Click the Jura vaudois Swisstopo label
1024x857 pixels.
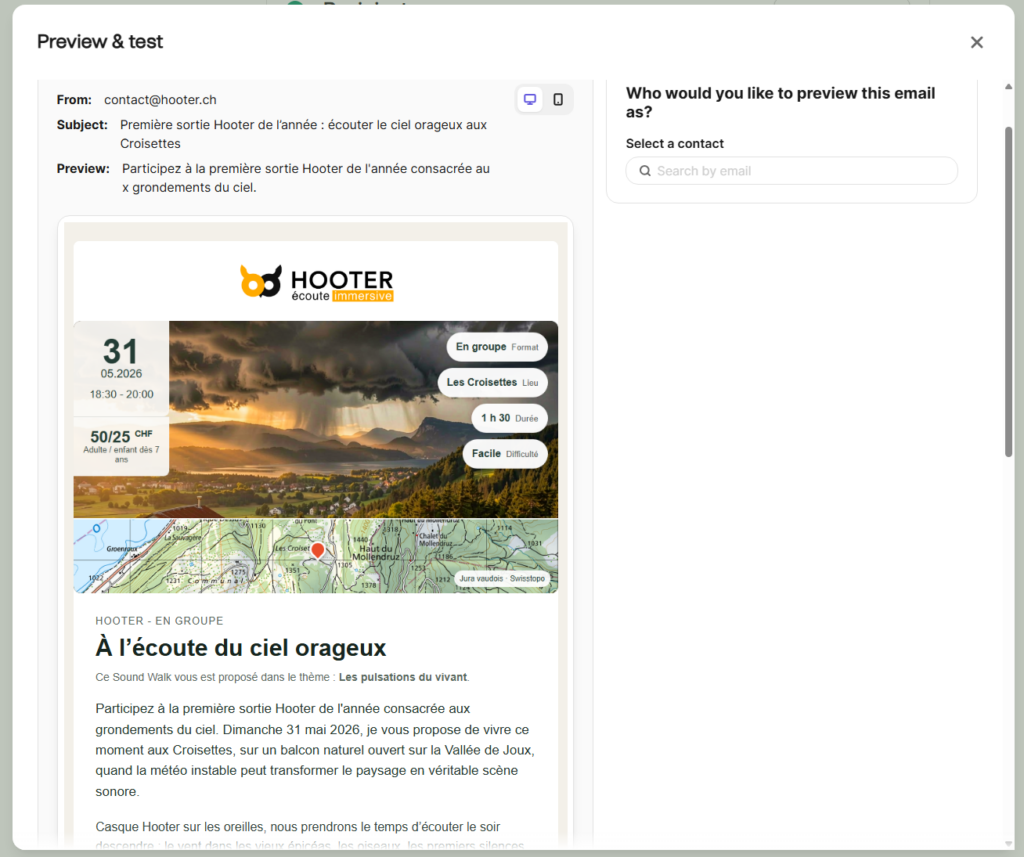click(x=502, y=579)
